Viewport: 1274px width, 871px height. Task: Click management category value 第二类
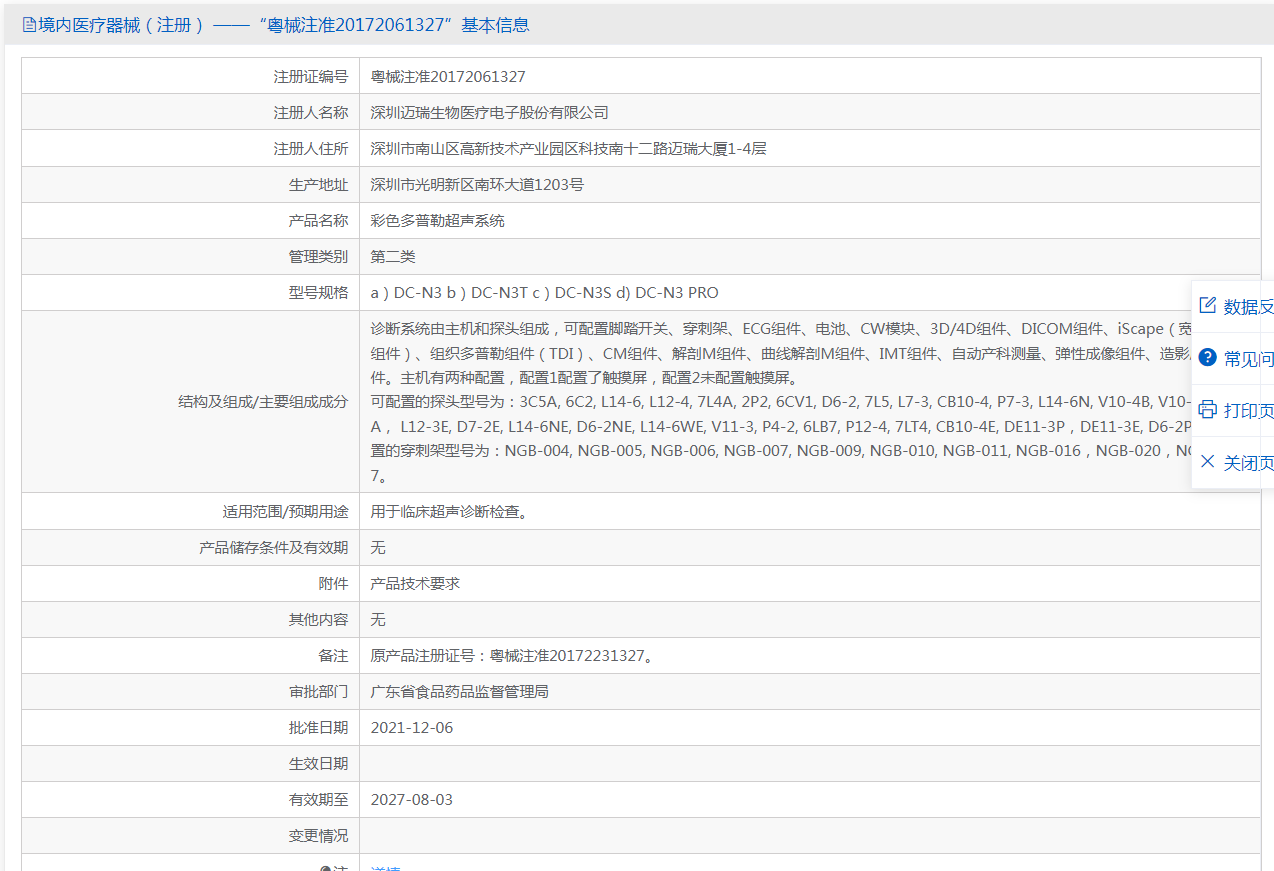point(393,256)
